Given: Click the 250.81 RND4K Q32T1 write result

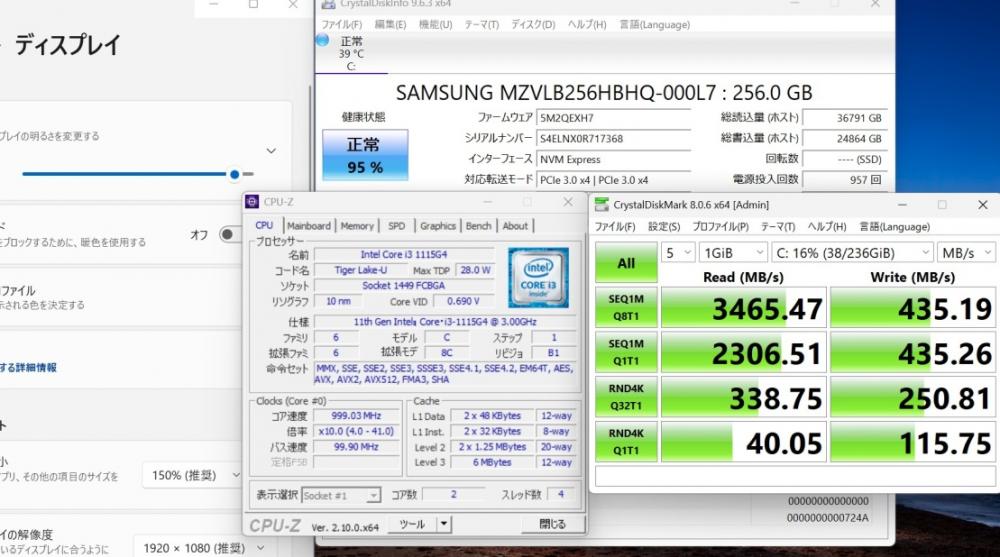Looking at the screenshot, I should pyautogui.click(x=913, y=398).
